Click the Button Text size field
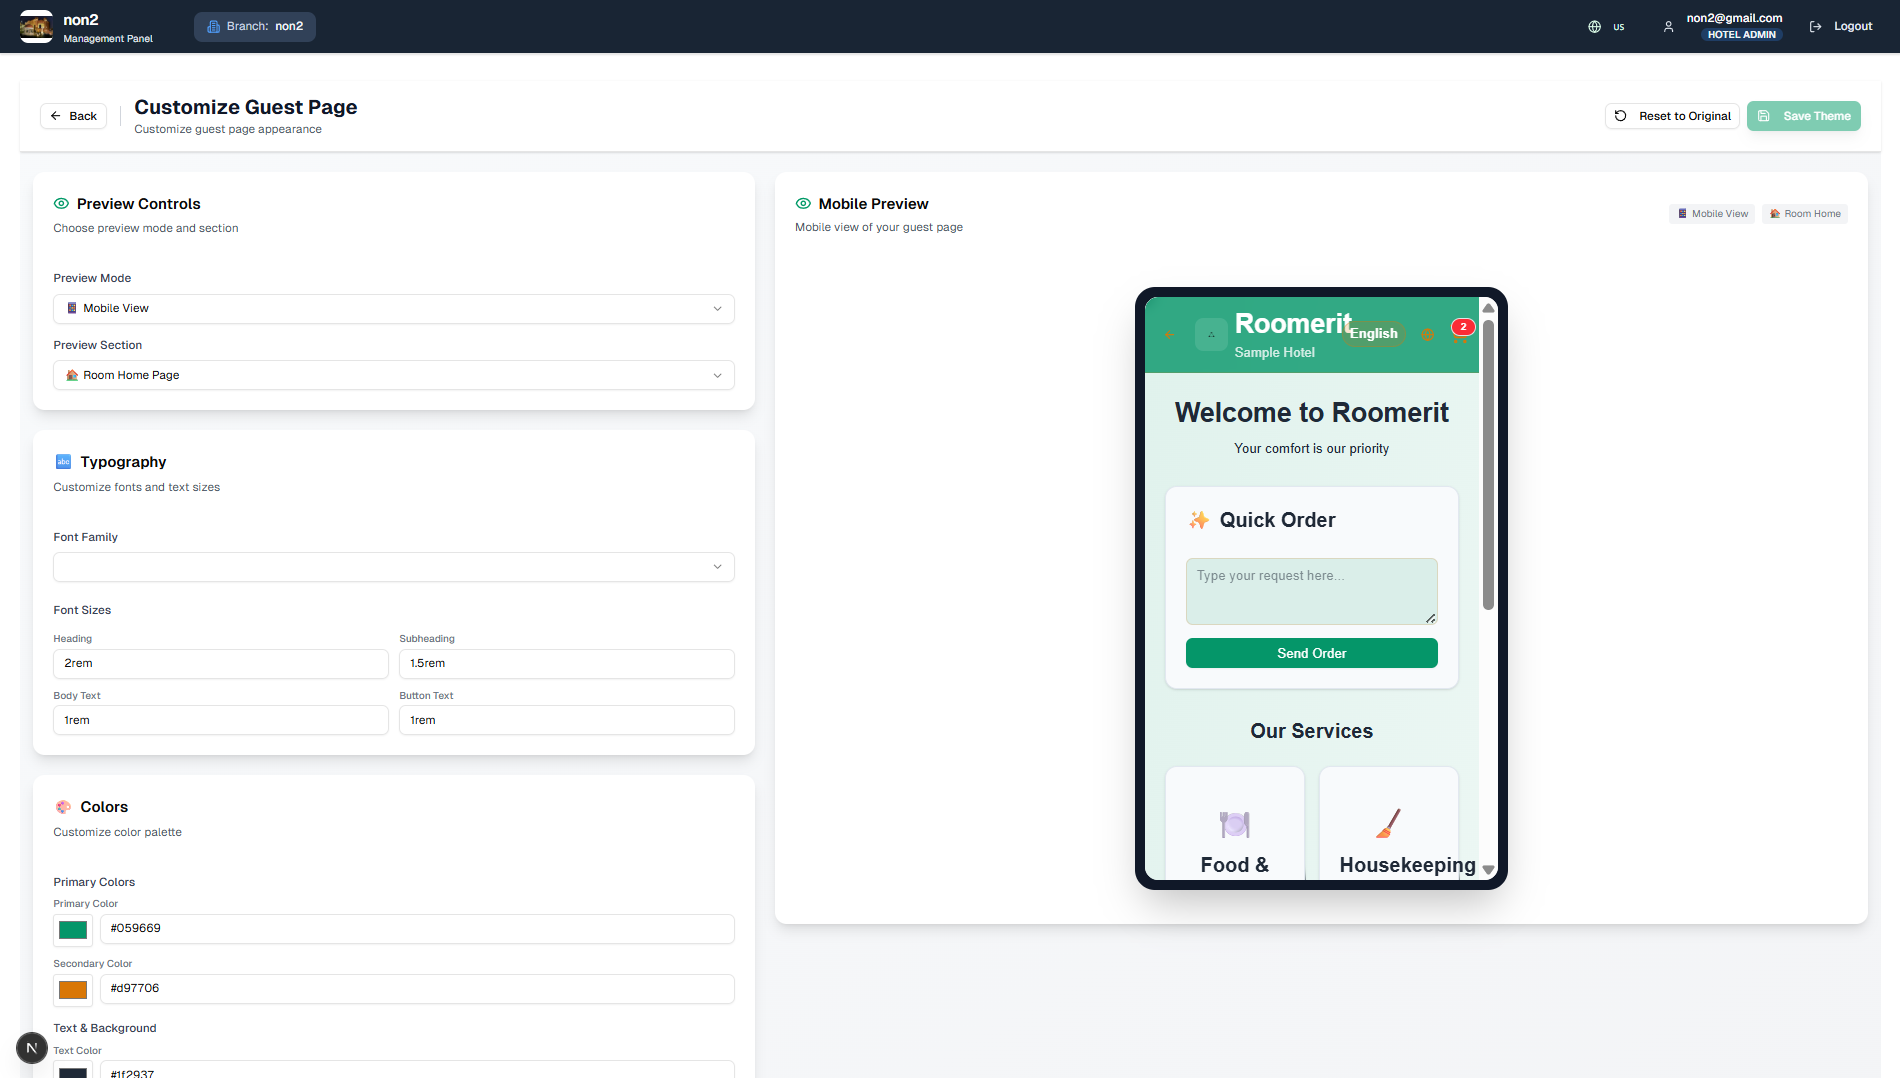Image resolution: width=1900 pixels, height=1078 pixels. [567, 720]
